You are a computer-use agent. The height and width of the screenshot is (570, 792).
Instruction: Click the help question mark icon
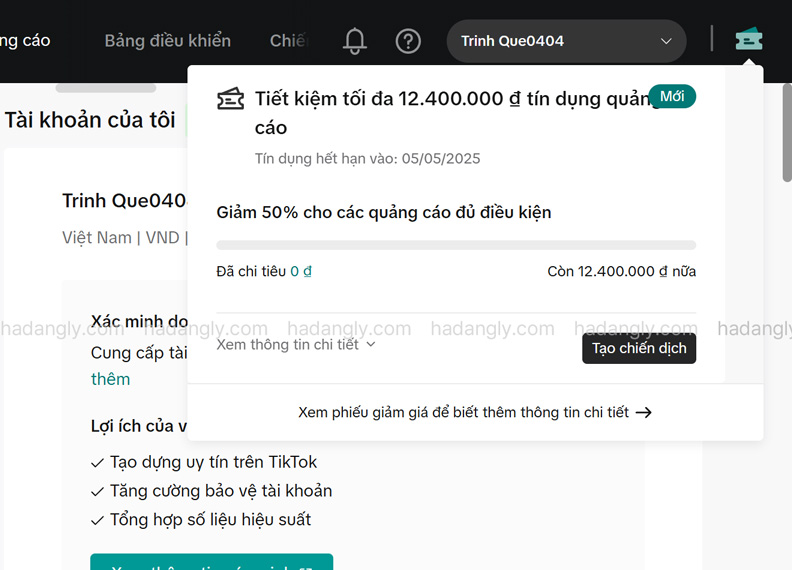pos(408,41)
